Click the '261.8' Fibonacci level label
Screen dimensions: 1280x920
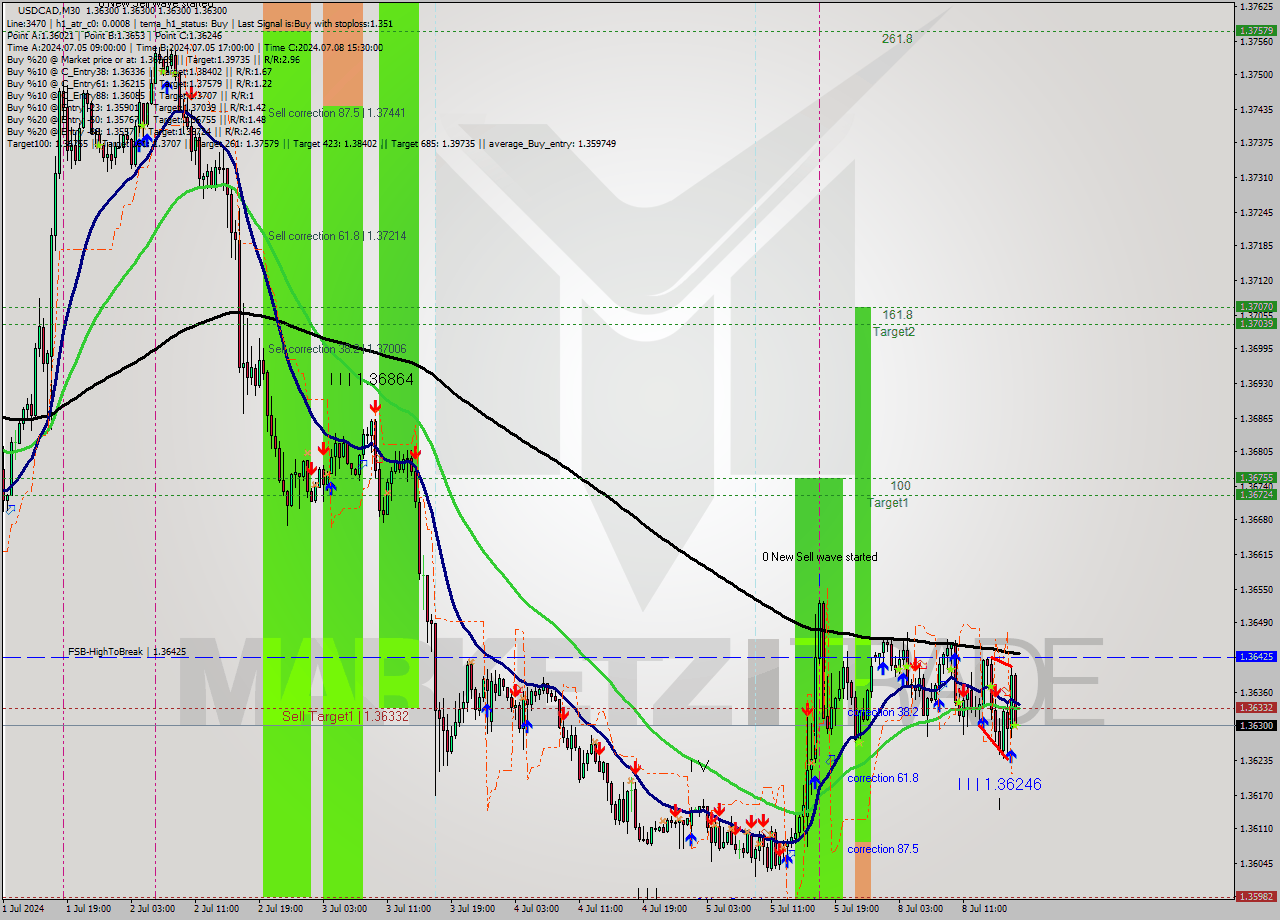(x=897, y=38)
